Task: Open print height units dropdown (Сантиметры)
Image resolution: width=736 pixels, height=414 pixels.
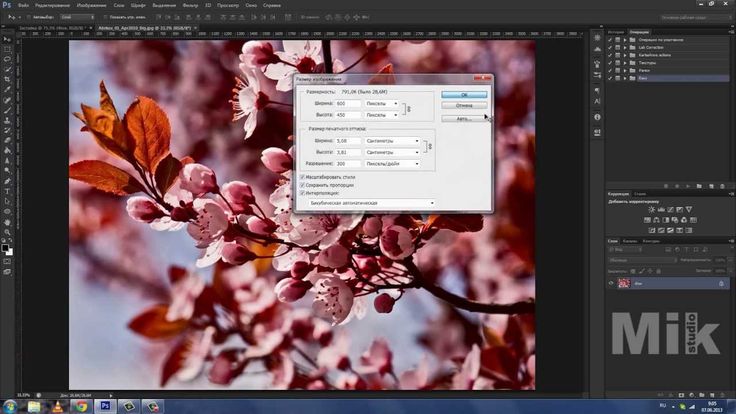Action: (x=392, y=153)
